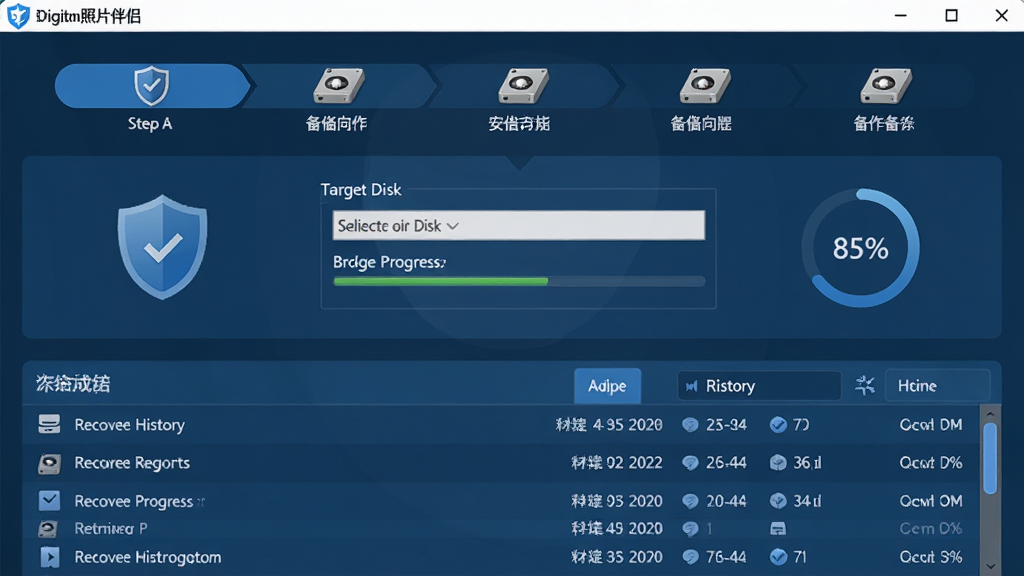Image resolution: width=1024 pixels, height=576 pixels.
Task: Click the list scrollbar up arrow
Action: 990,414
